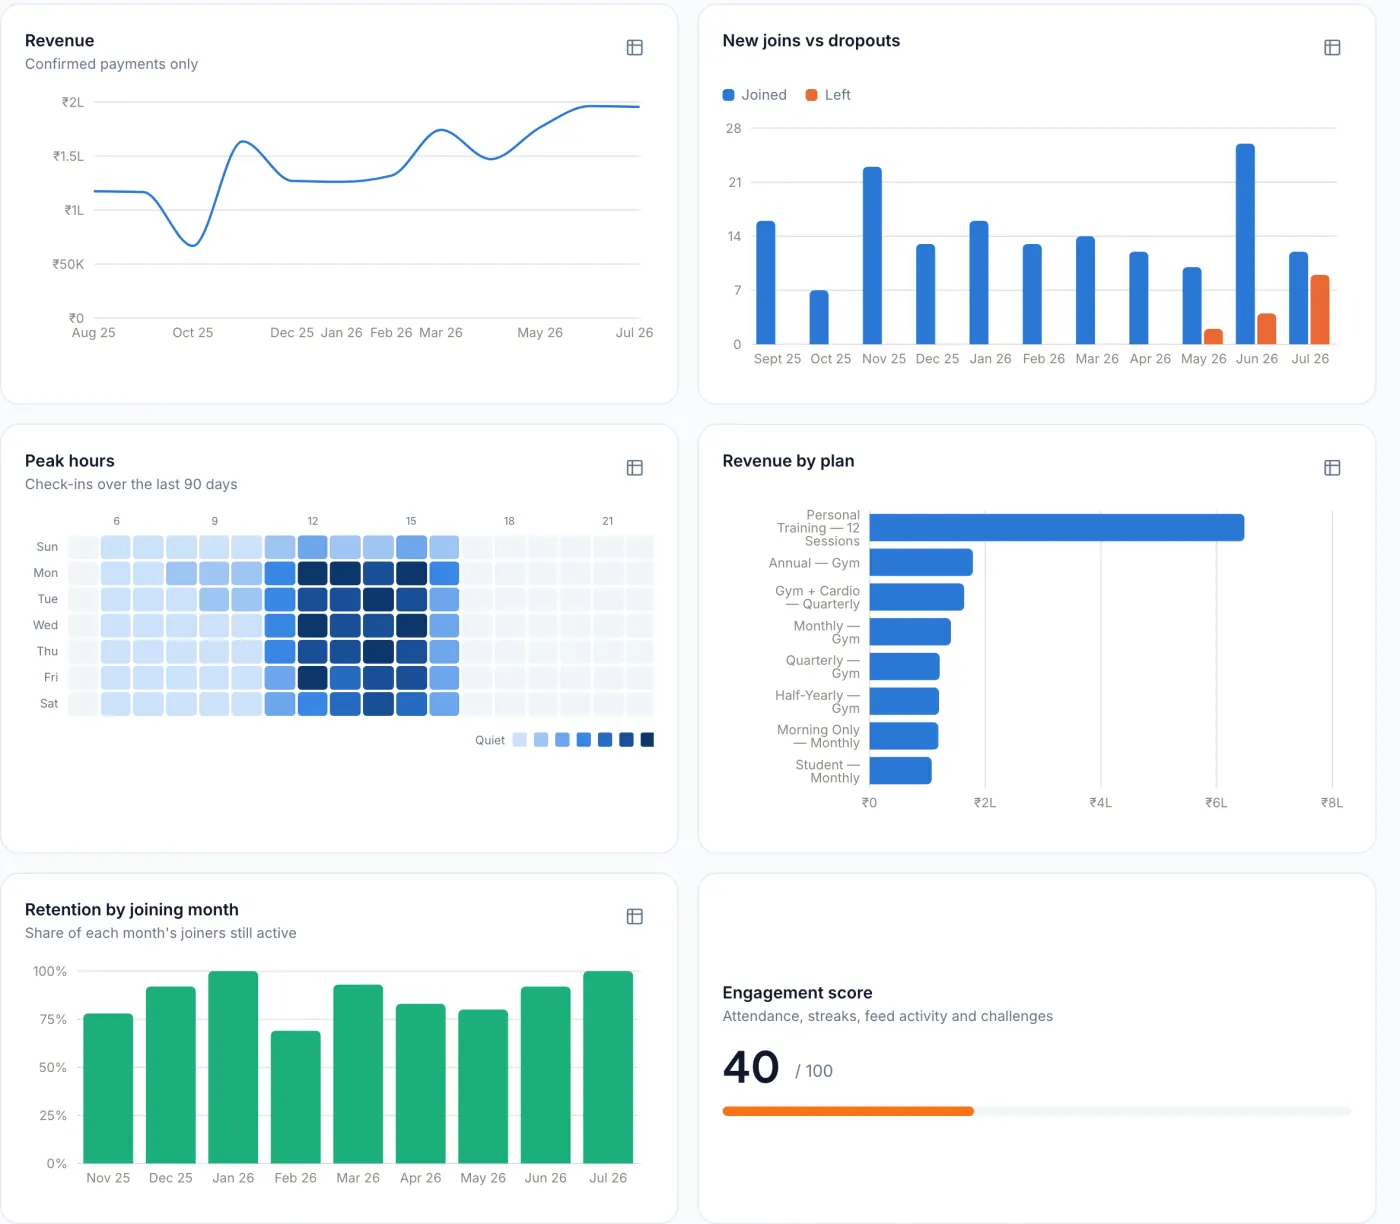Click 'Attendance, streaks, feed activity and challenges' text
1400x1224 pixels.
click(x=887, y=1016)
